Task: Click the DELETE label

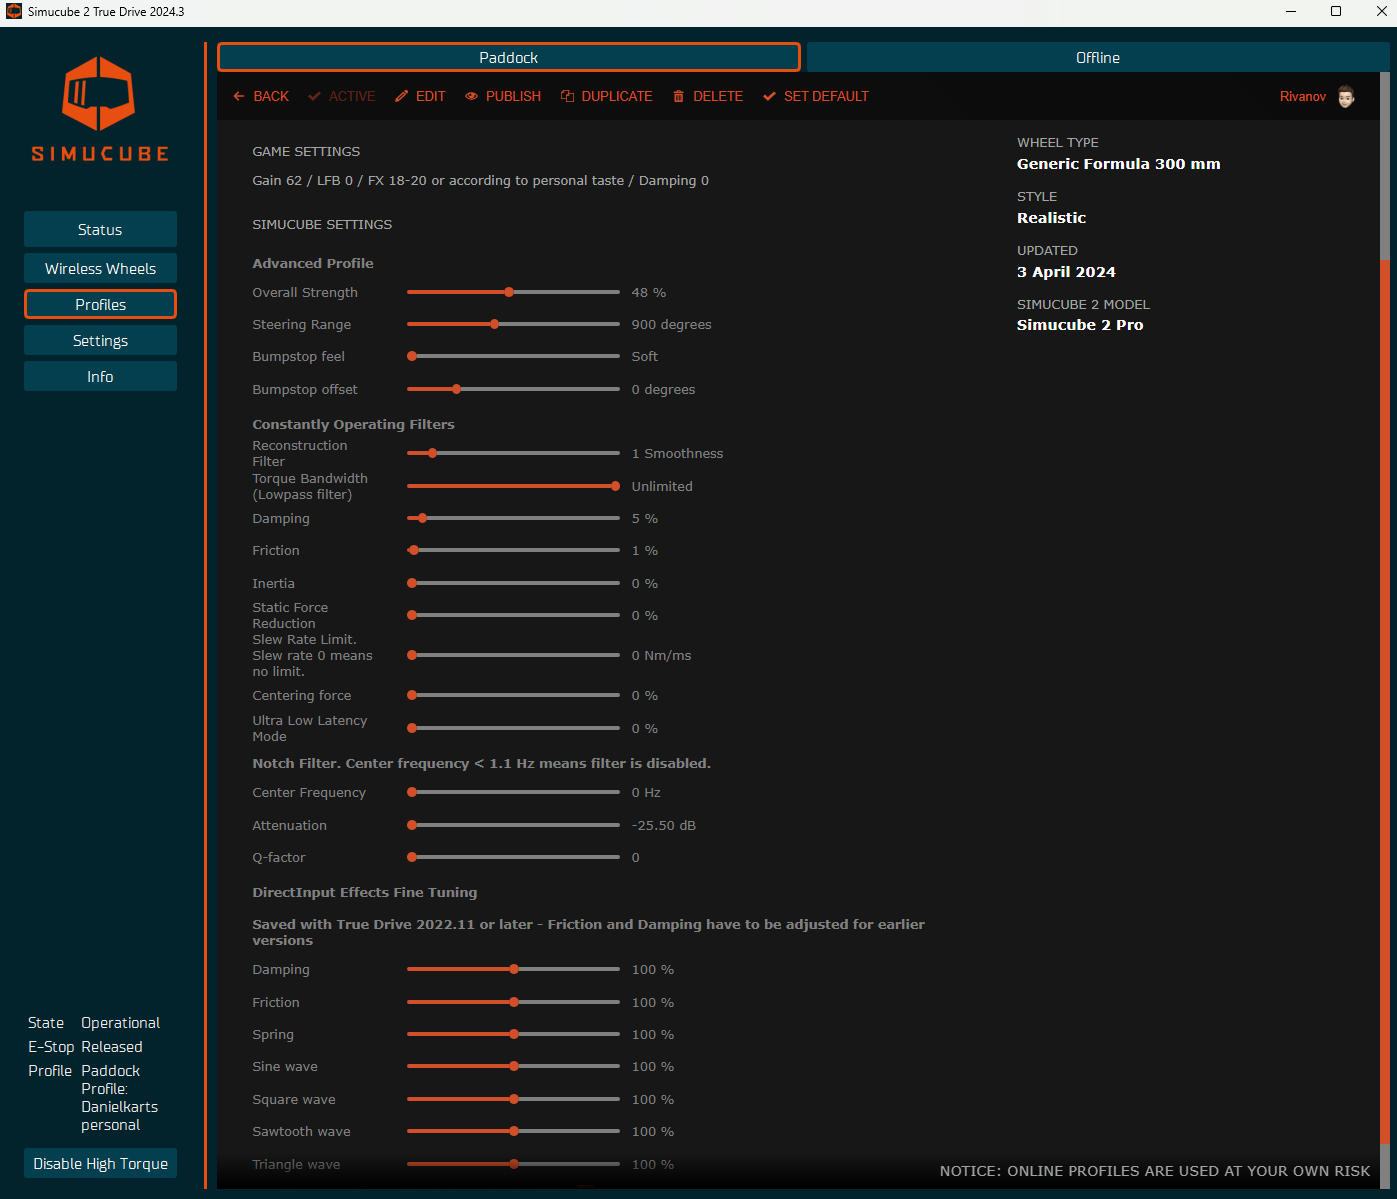Action: pyautogui.click(x=718, y=96)
